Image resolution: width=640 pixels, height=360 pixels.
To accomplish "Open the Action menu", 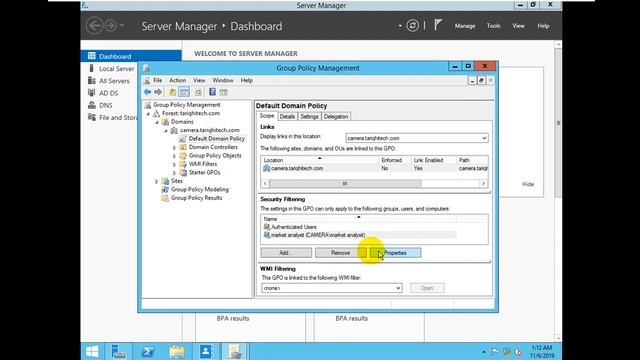I will click(178, 80).
